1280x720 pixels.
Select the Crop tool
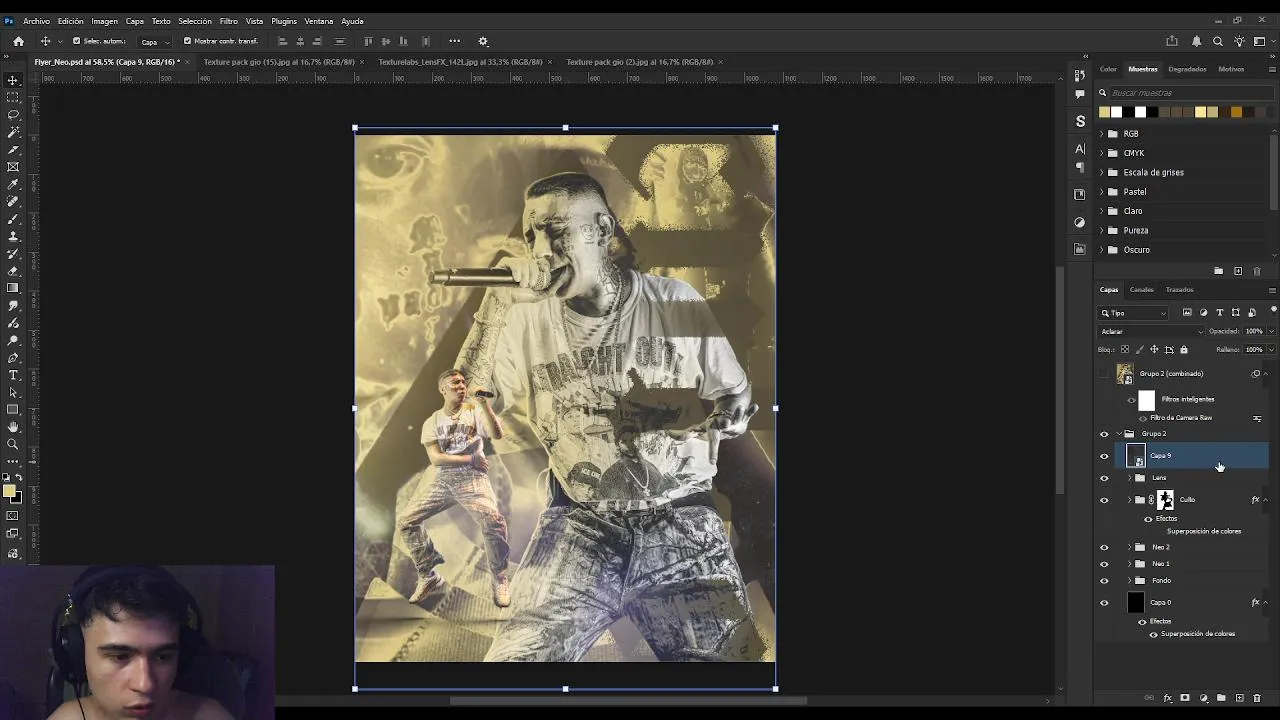pos(13,149)
